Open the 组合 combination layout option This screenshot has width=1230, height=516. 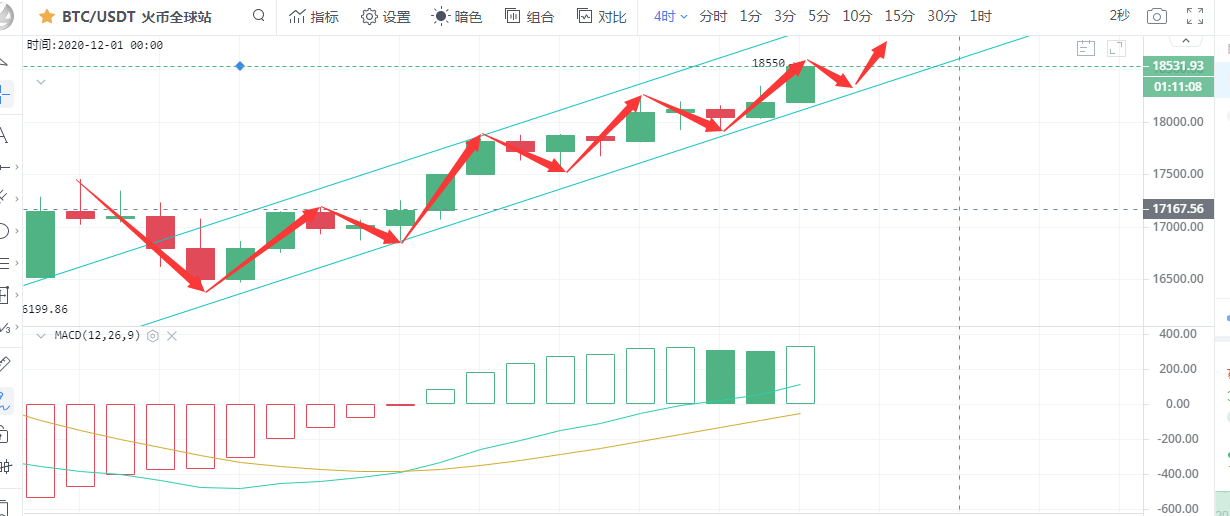click(x=529, y=17)
